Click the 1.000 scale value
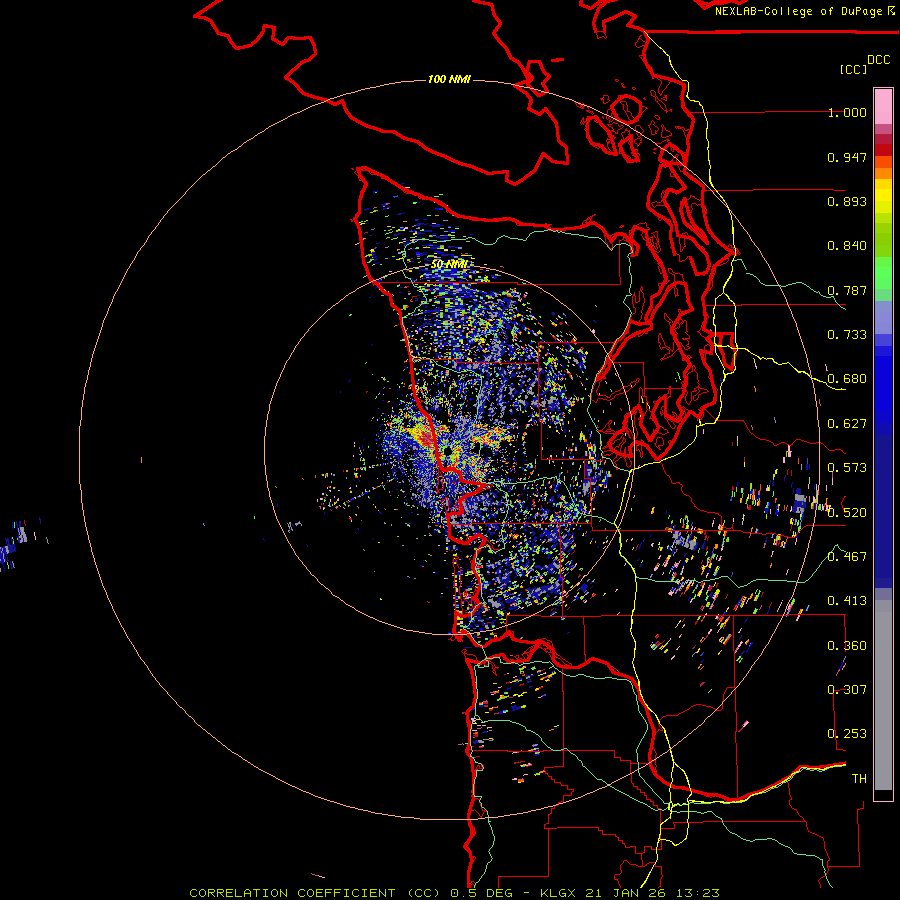 (x=847, y=112)
